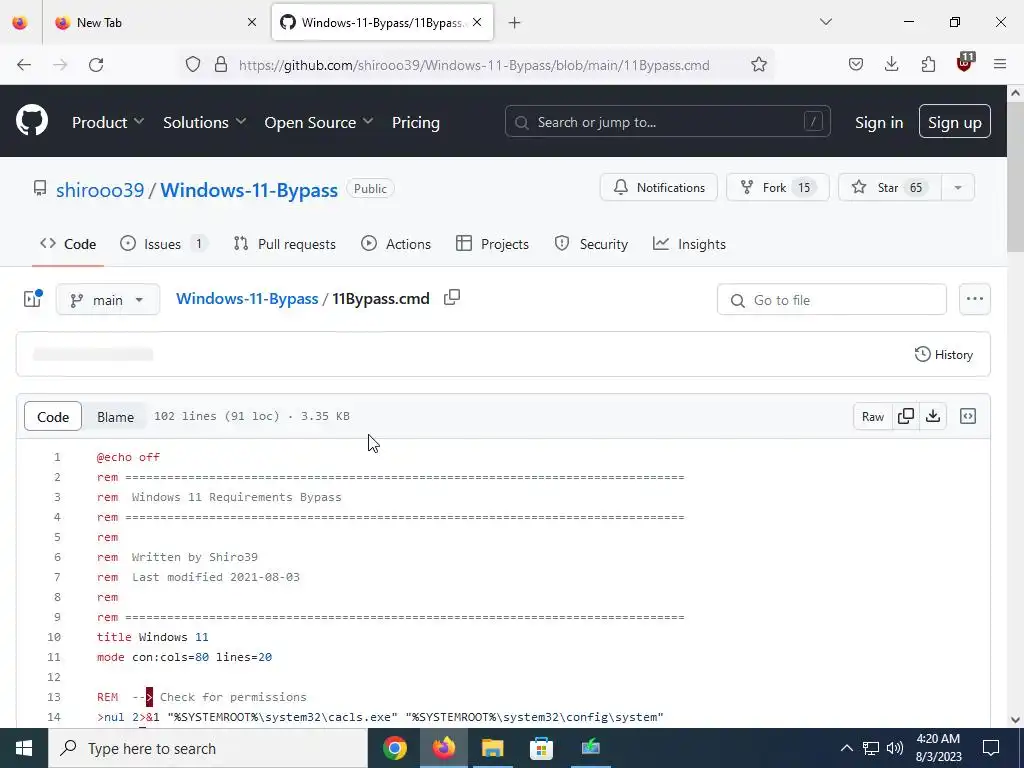Image resolution: width=1024 pixels, height=768 pixels.
Task: Open the notification center icon
Action: (x=991, y=748)
